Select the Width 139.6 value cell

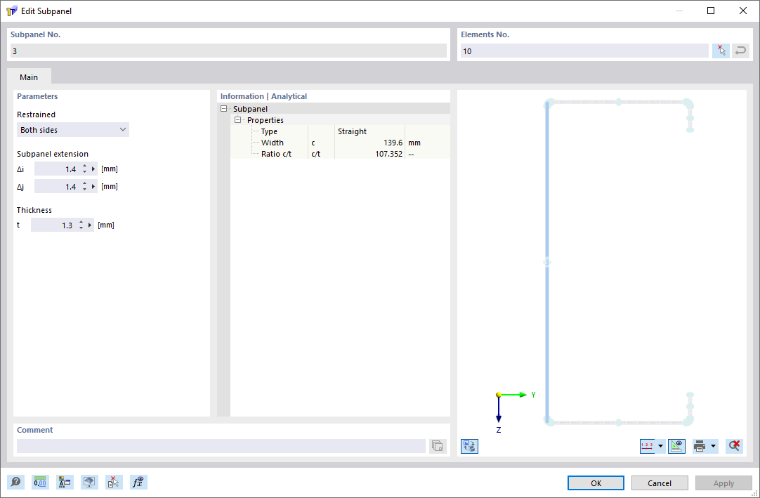[x=370, y=143]
